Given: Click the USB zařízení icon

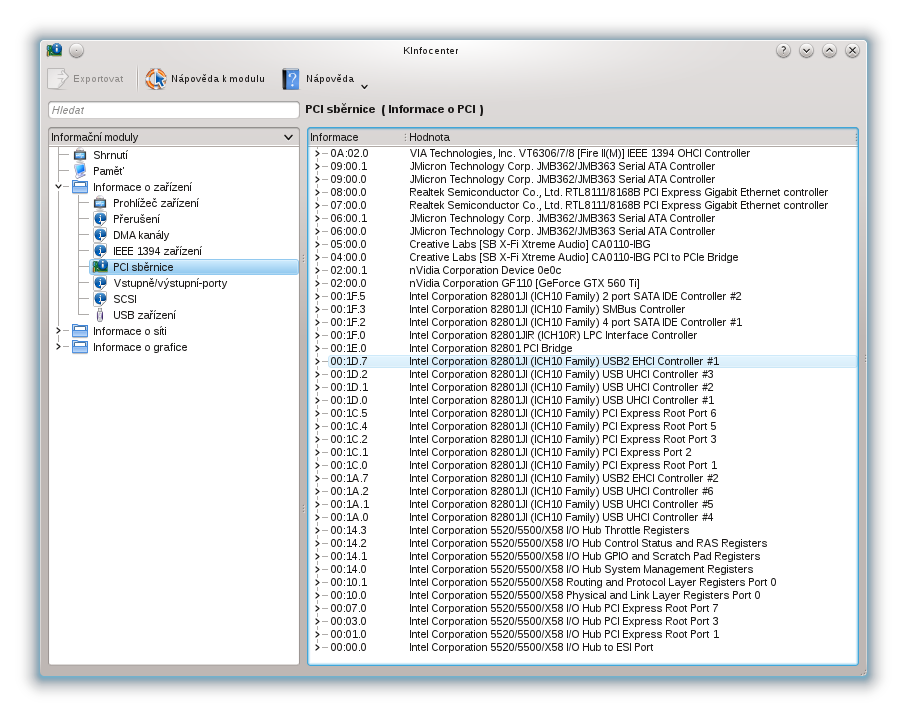Looking at the screenshot, I should [100, 315].
